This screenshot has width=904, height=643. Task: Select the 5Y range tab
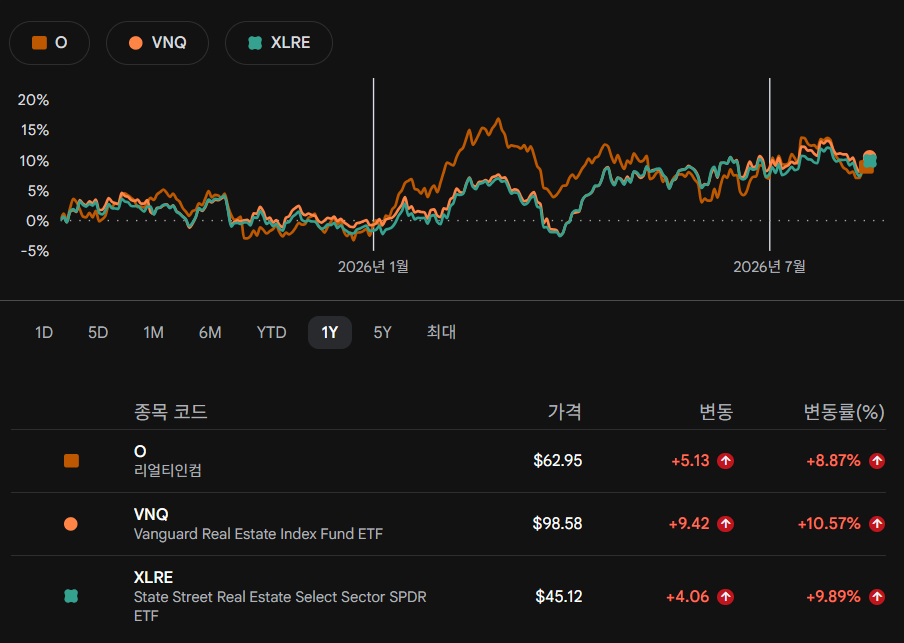pyautogui.click(x=382, y=332)
